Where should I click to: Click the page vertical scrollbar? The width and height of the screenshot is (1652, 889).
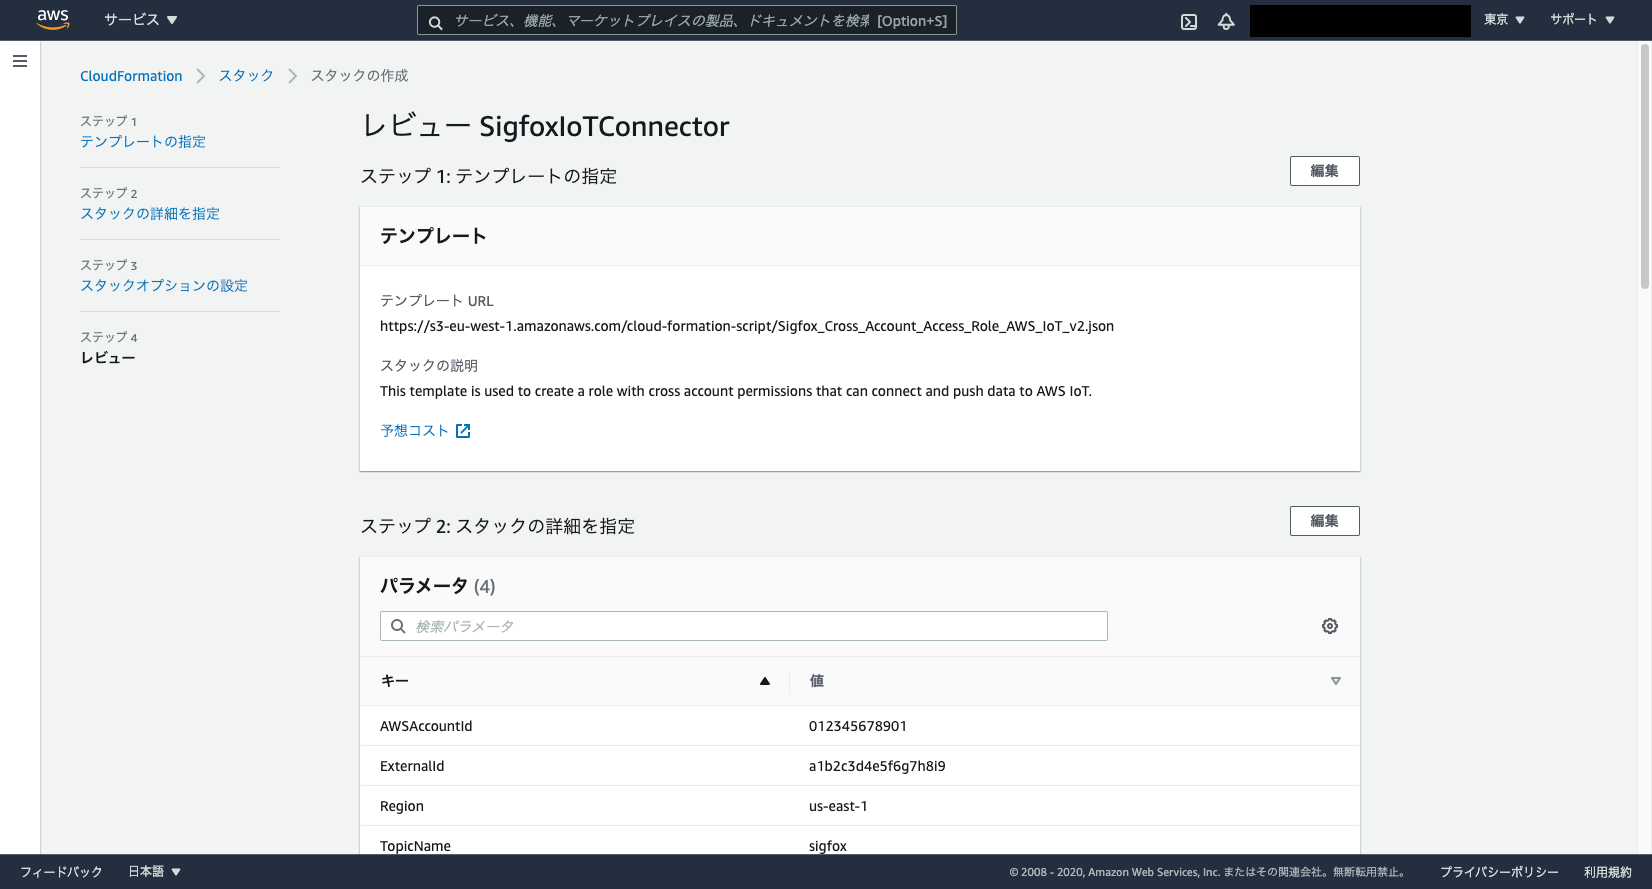1645,167
